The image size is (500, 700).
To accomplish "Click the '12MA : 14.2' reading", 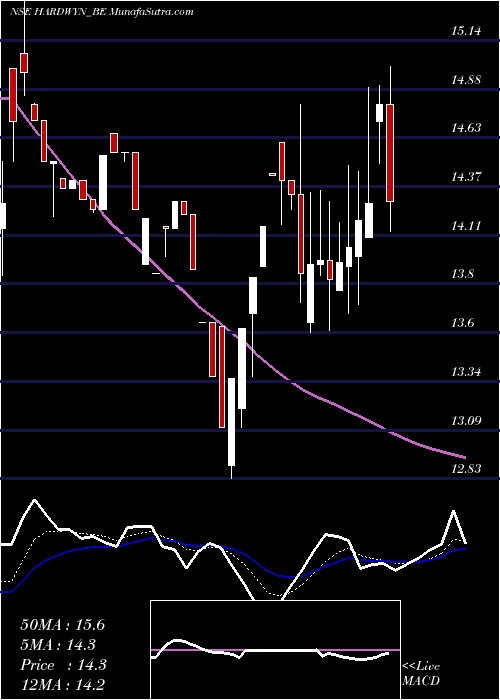I will 63,684.
